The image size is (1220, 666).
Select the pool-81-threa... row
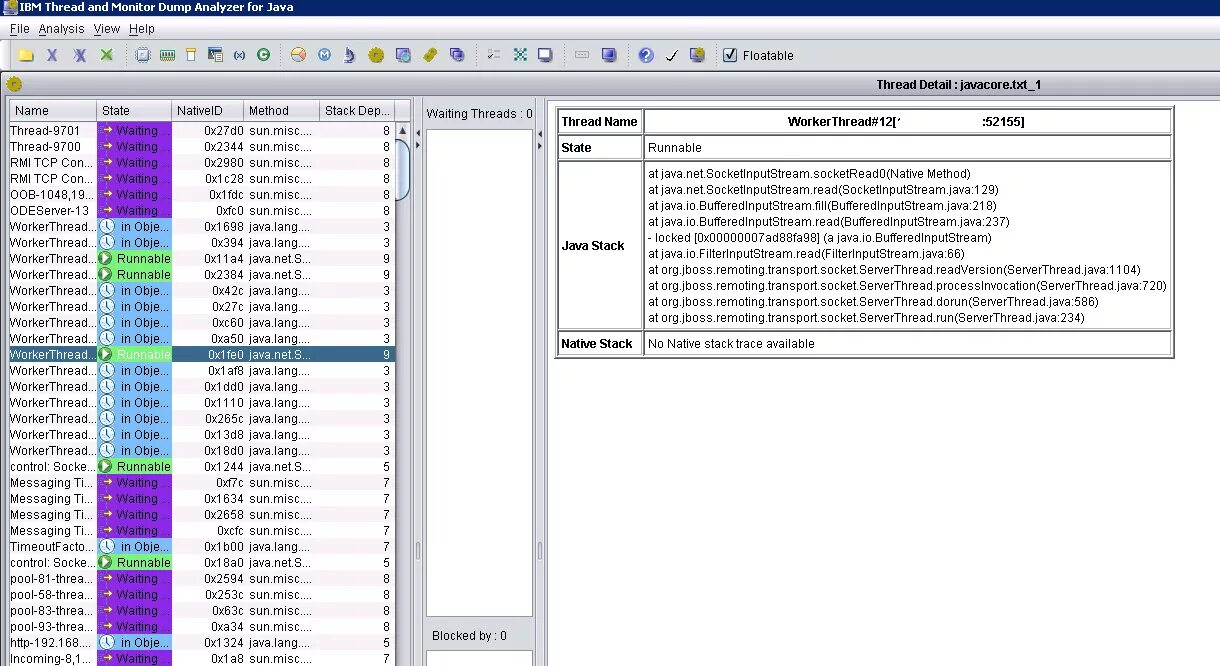[x=202, y=578]
